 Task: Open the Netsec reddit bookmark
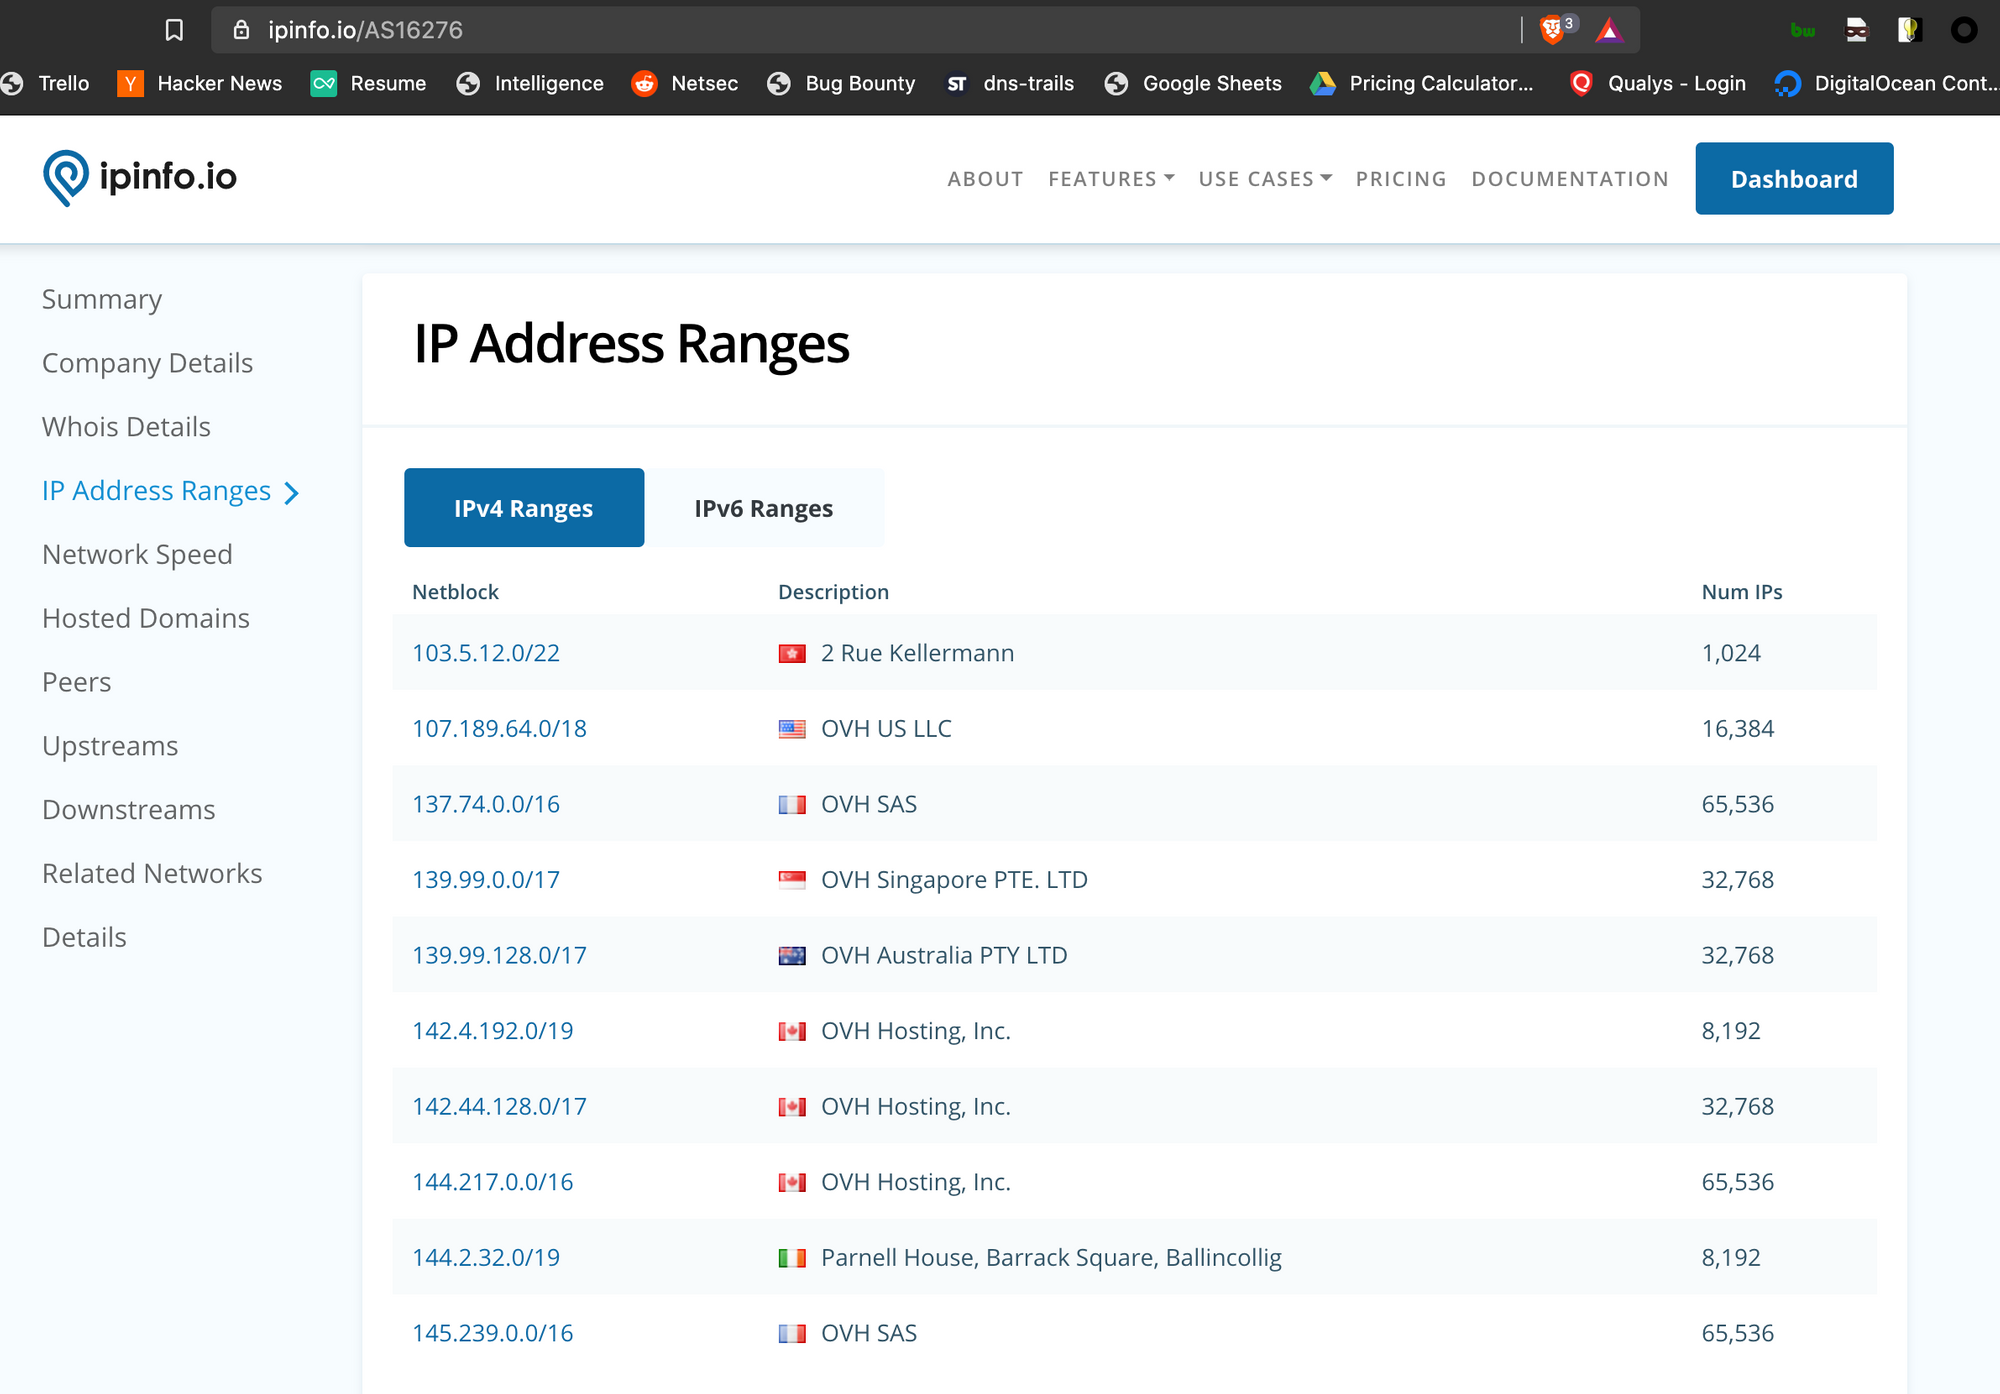[685, 83]
